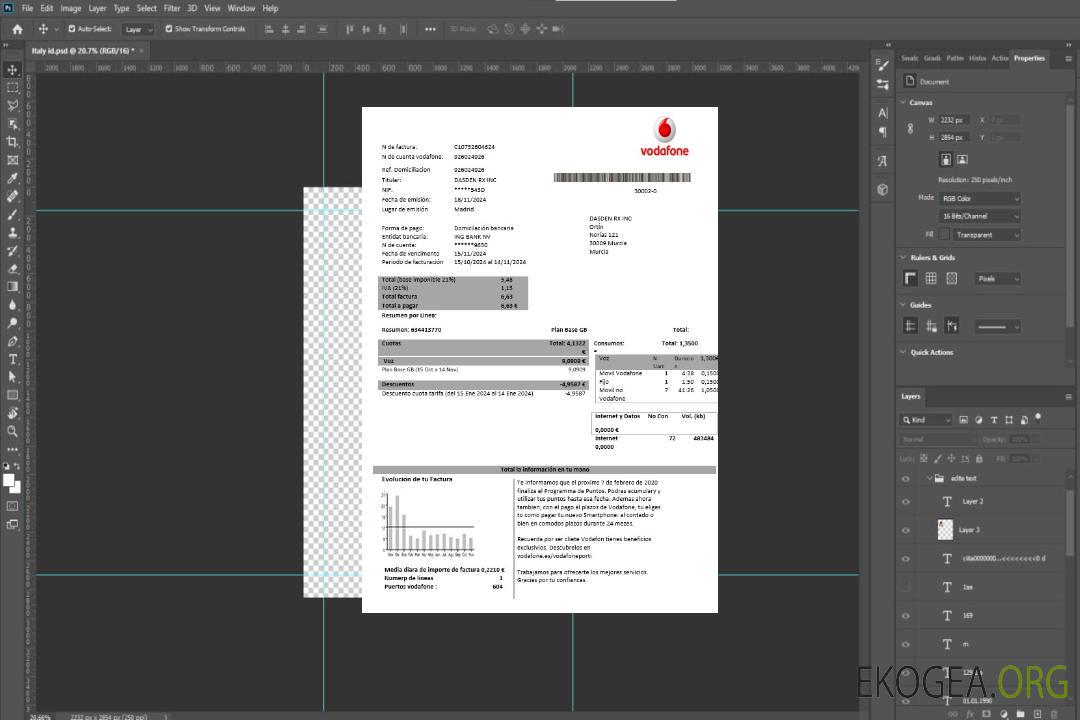
Task: Collapse the Rulers & Grids section
Action: point(903,257)
